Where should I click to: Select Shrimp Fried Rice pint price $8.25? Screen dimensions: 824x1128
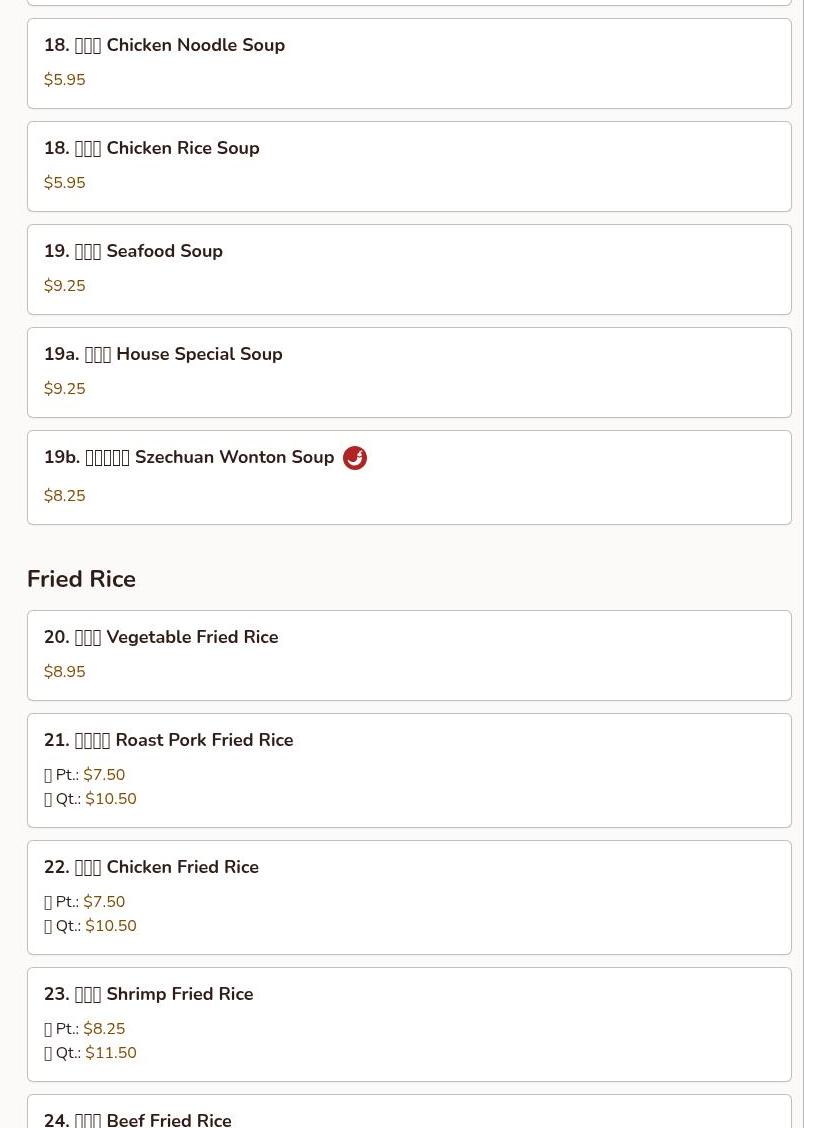pos(104,1029)
